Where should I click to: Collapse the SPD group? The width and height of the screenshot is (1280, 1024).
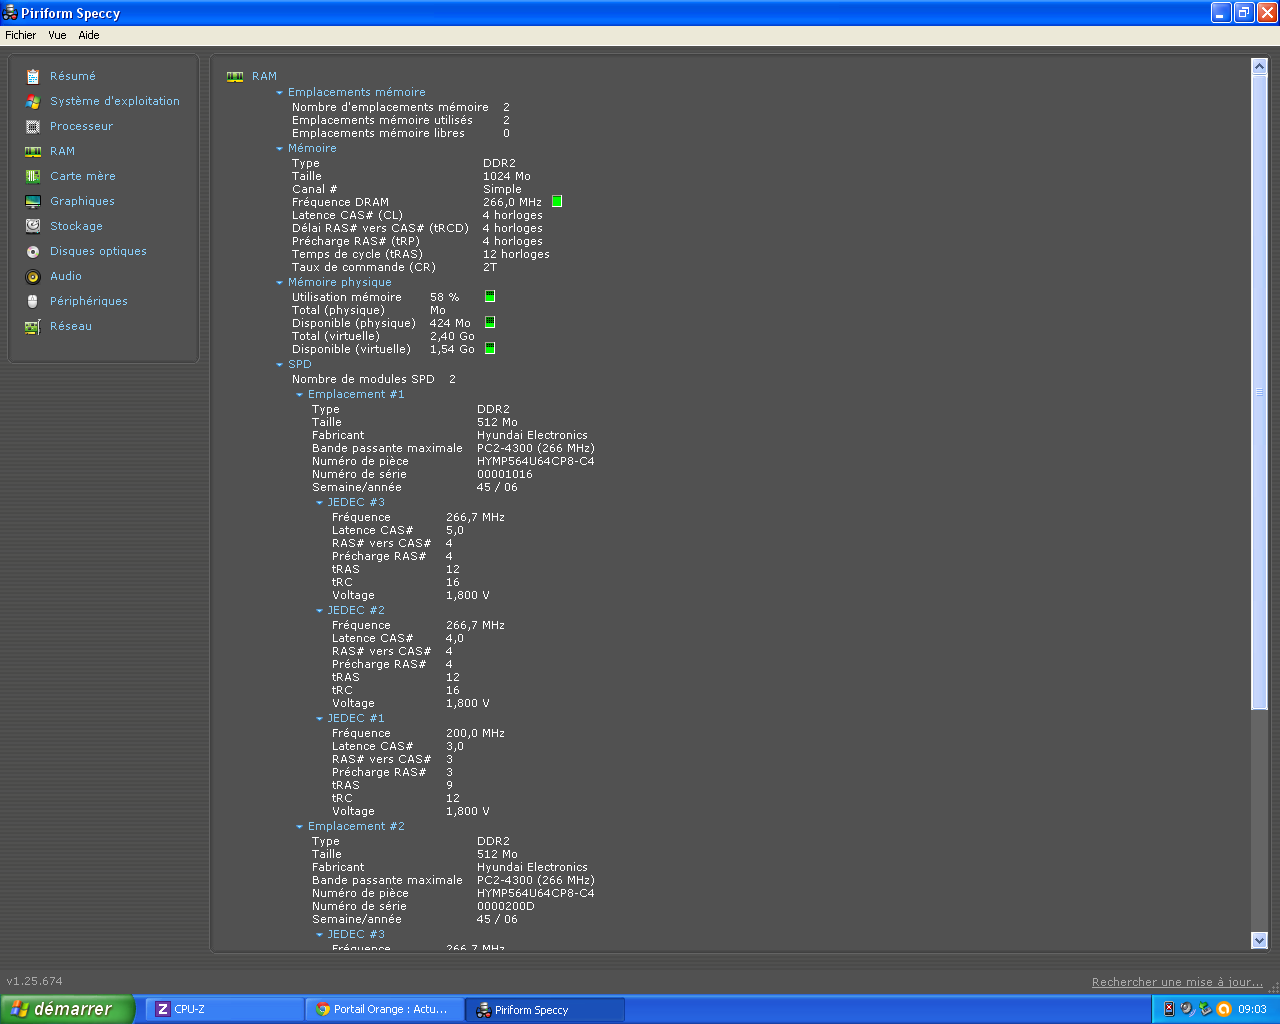pos(280,364)
